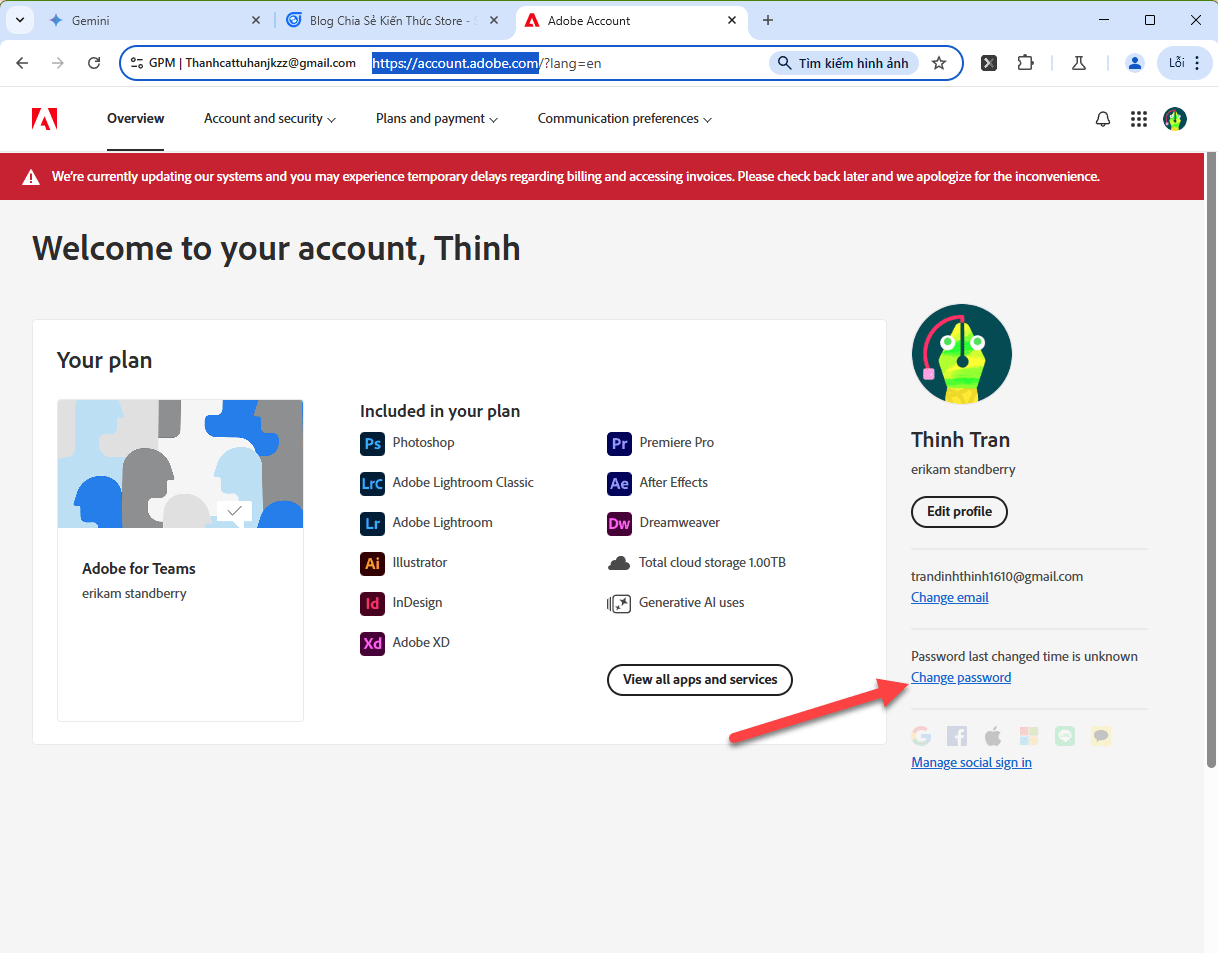
Task: Click the cloud storage icon
Action: click(x=619, y=563)
